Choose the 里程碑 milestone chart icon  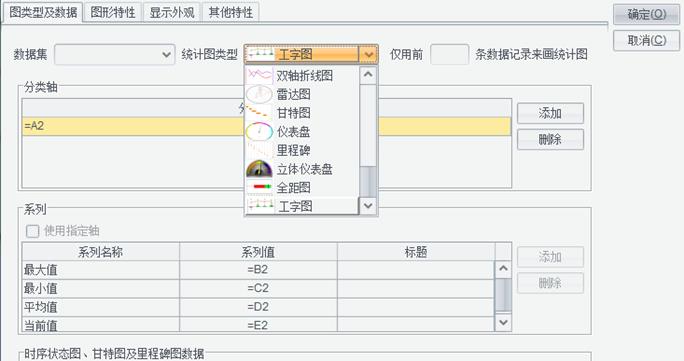260,150
